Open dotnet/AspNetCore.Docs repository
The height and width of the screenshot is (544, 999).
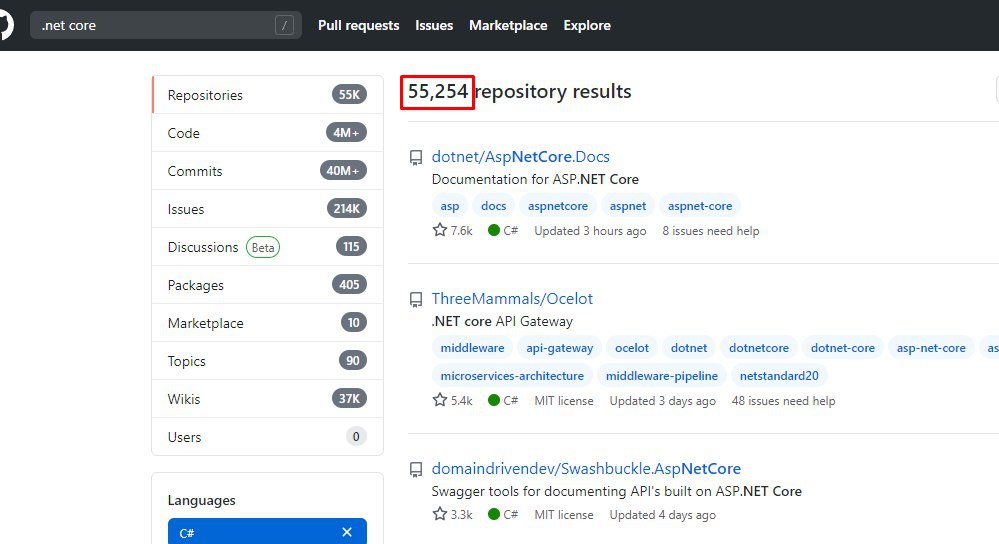coord(521,157)
